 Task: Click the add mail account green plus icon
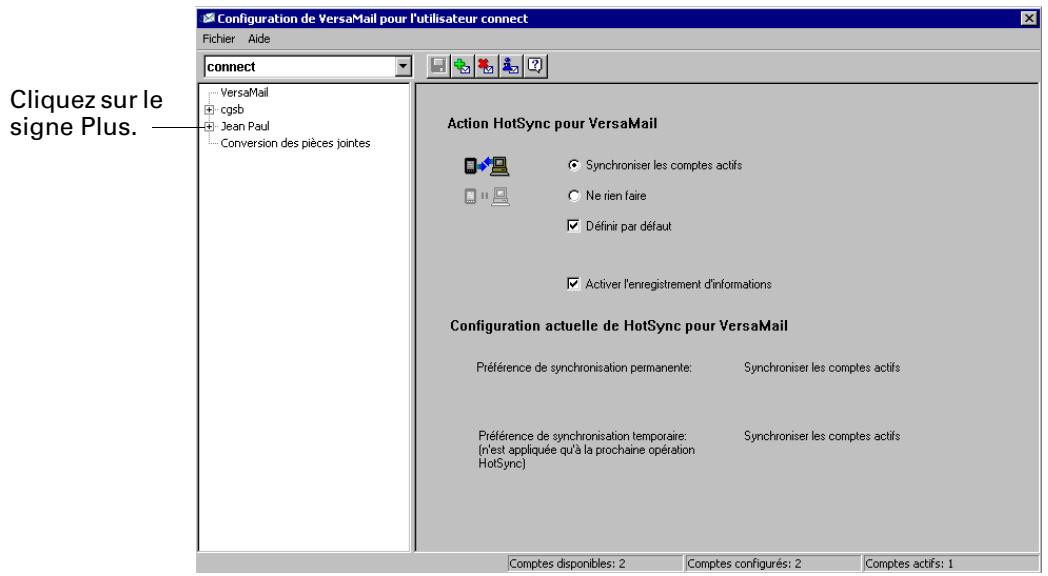click(x=463, y=66)
